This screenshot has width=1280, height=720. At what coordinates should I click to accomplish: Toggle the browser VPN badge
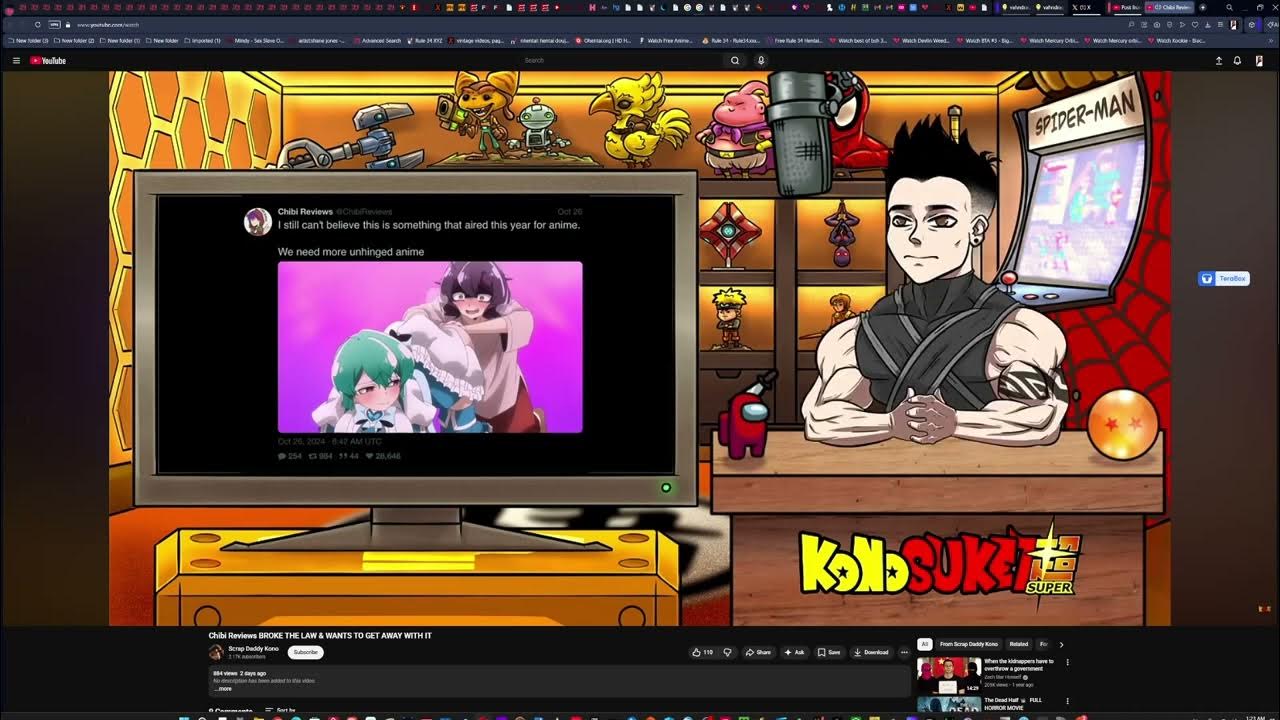pos(56,24)
